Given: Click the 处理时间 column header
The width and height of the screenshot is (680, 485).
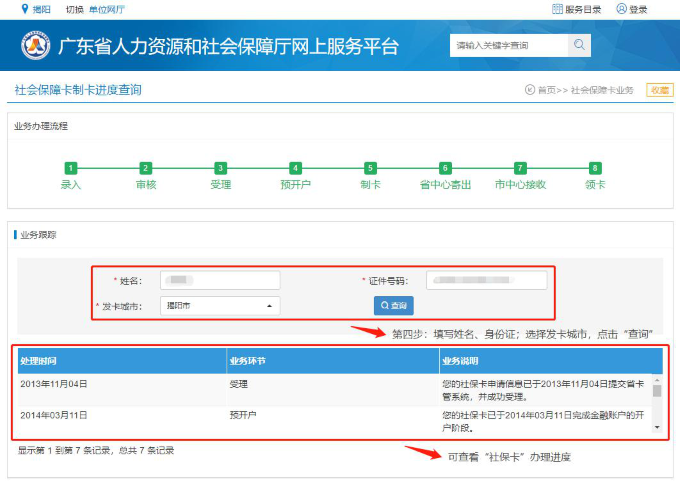Looking at the screenshot, I should click(x=39, y=360).
